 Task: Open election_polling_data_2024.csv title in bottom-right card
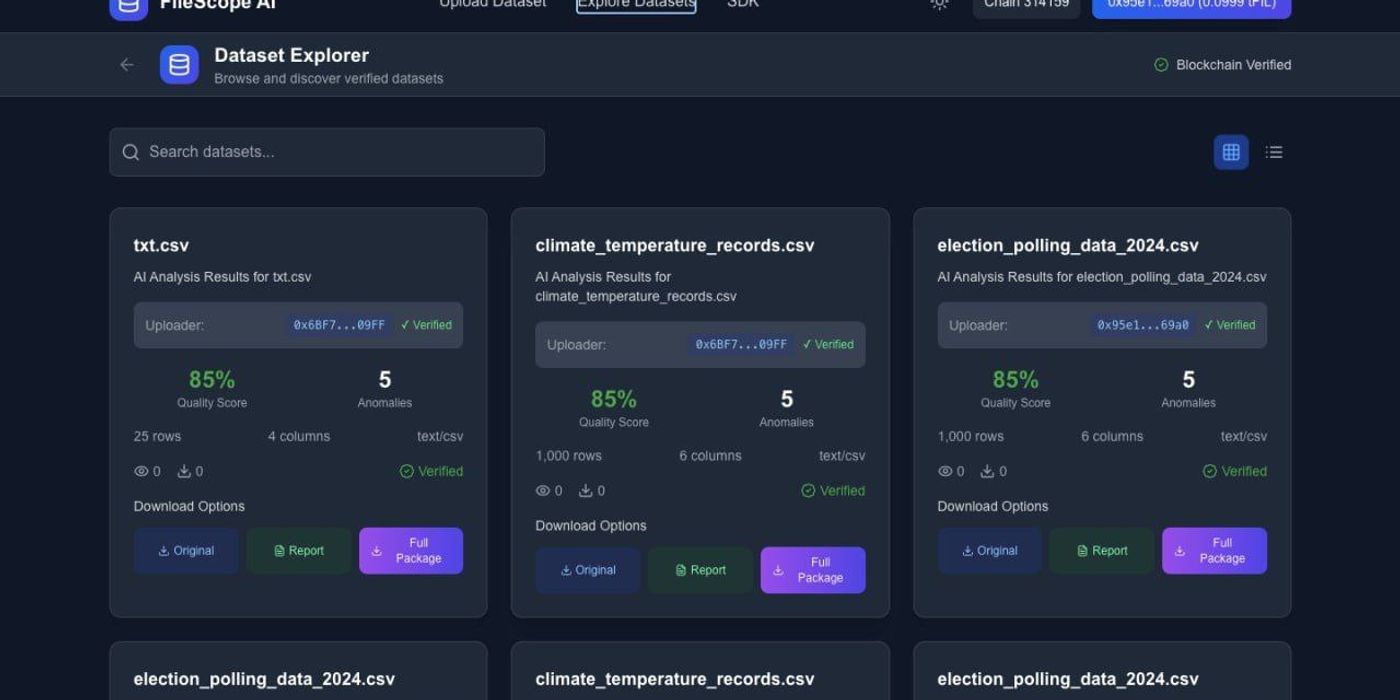(x=1068, y=679)
